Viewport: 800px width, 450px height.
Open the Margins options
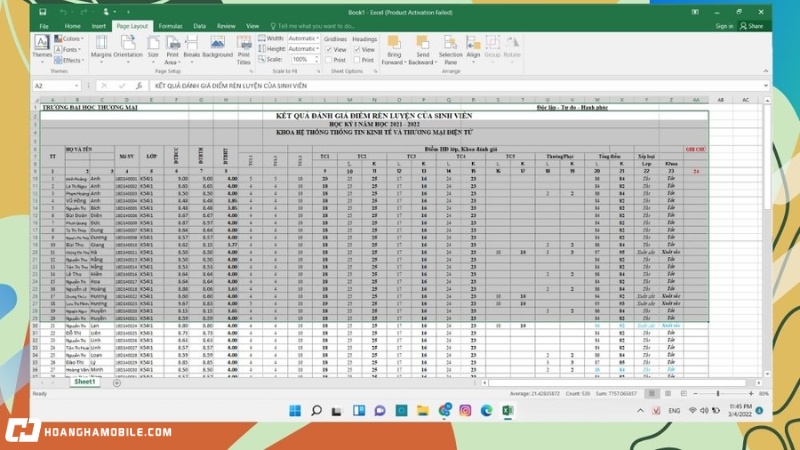[101, 49]
